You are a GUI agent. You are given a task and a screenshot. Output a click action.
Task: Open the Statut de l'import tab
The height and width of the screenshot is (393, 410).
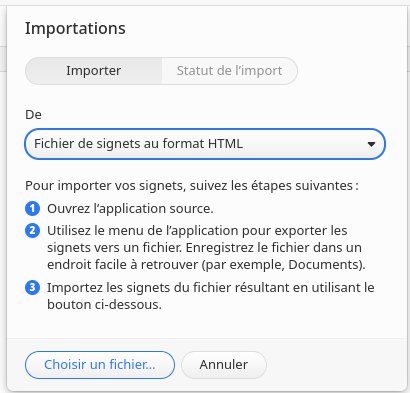(x=230, y=71)
